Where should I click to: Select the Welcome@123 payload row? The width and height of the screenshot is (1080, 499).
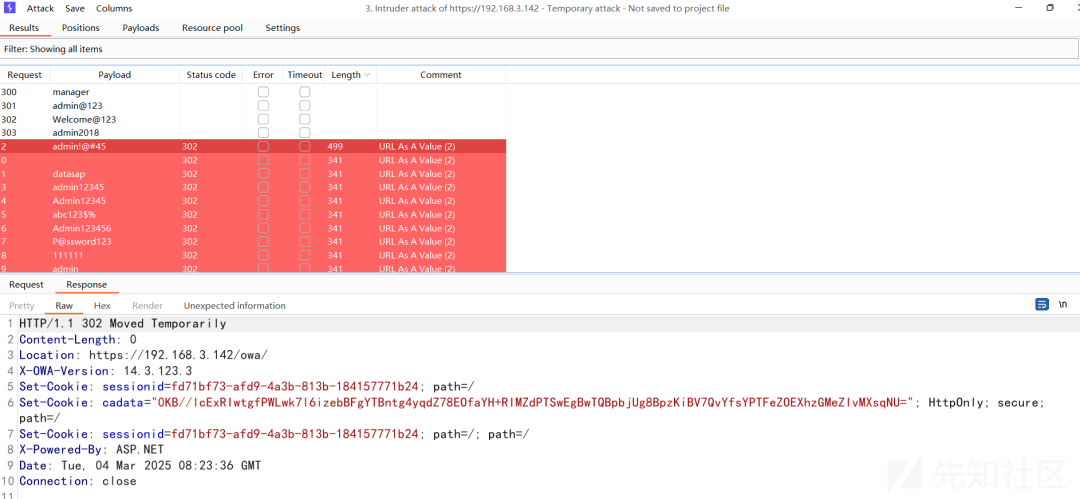(253, 119)
